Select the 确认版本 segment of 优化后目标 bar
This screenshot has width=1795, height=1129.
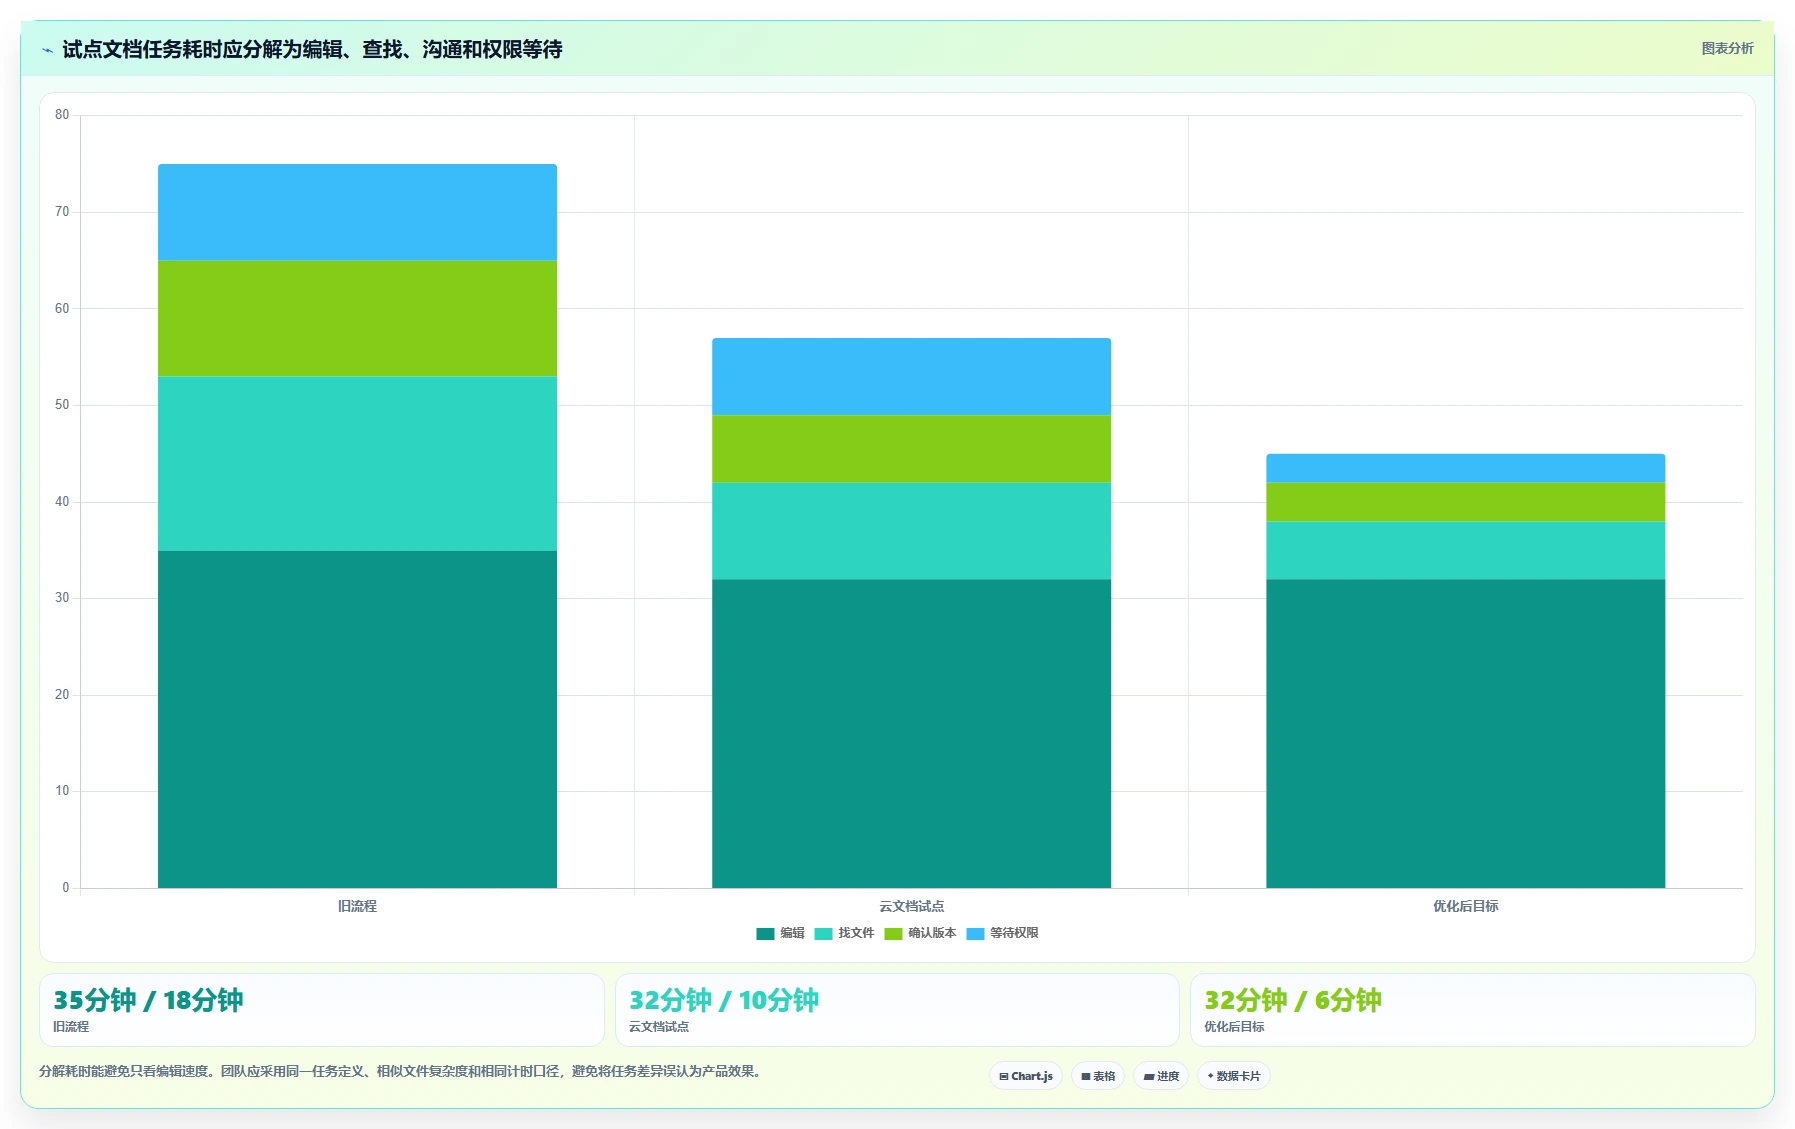pos(1465,502)
